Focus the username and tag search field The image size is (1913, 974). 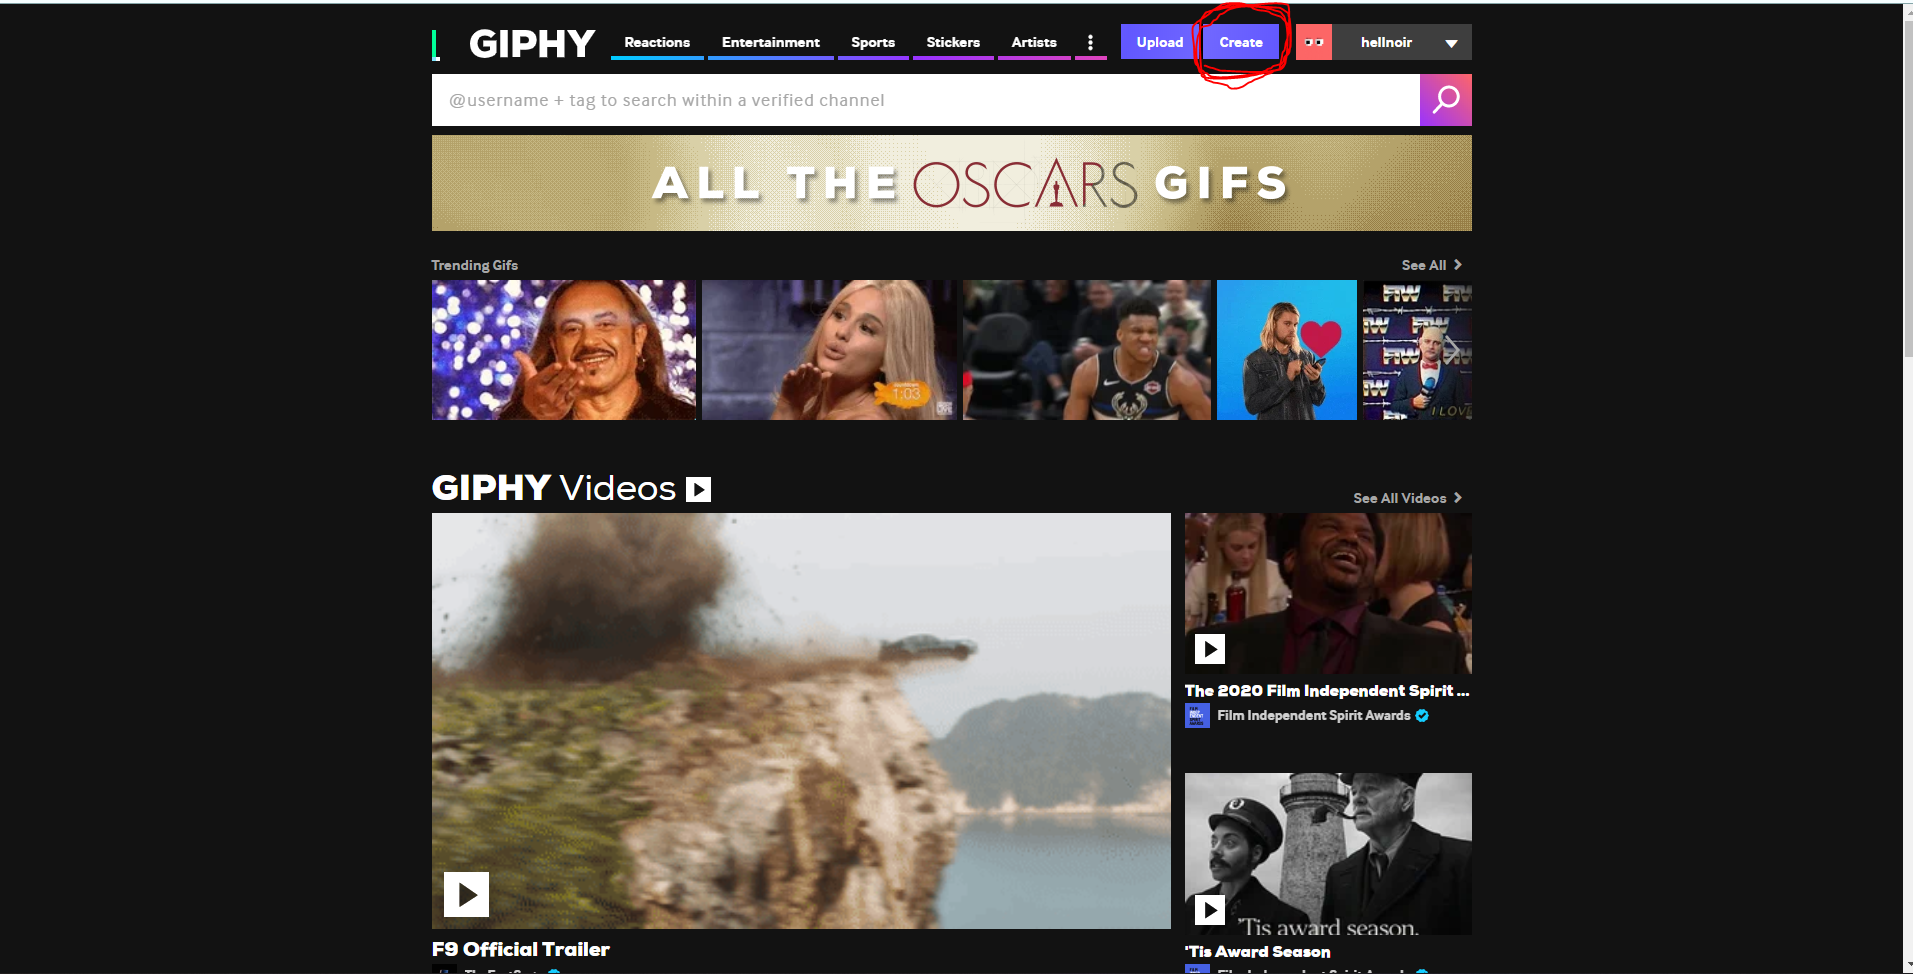pos(926,100)
